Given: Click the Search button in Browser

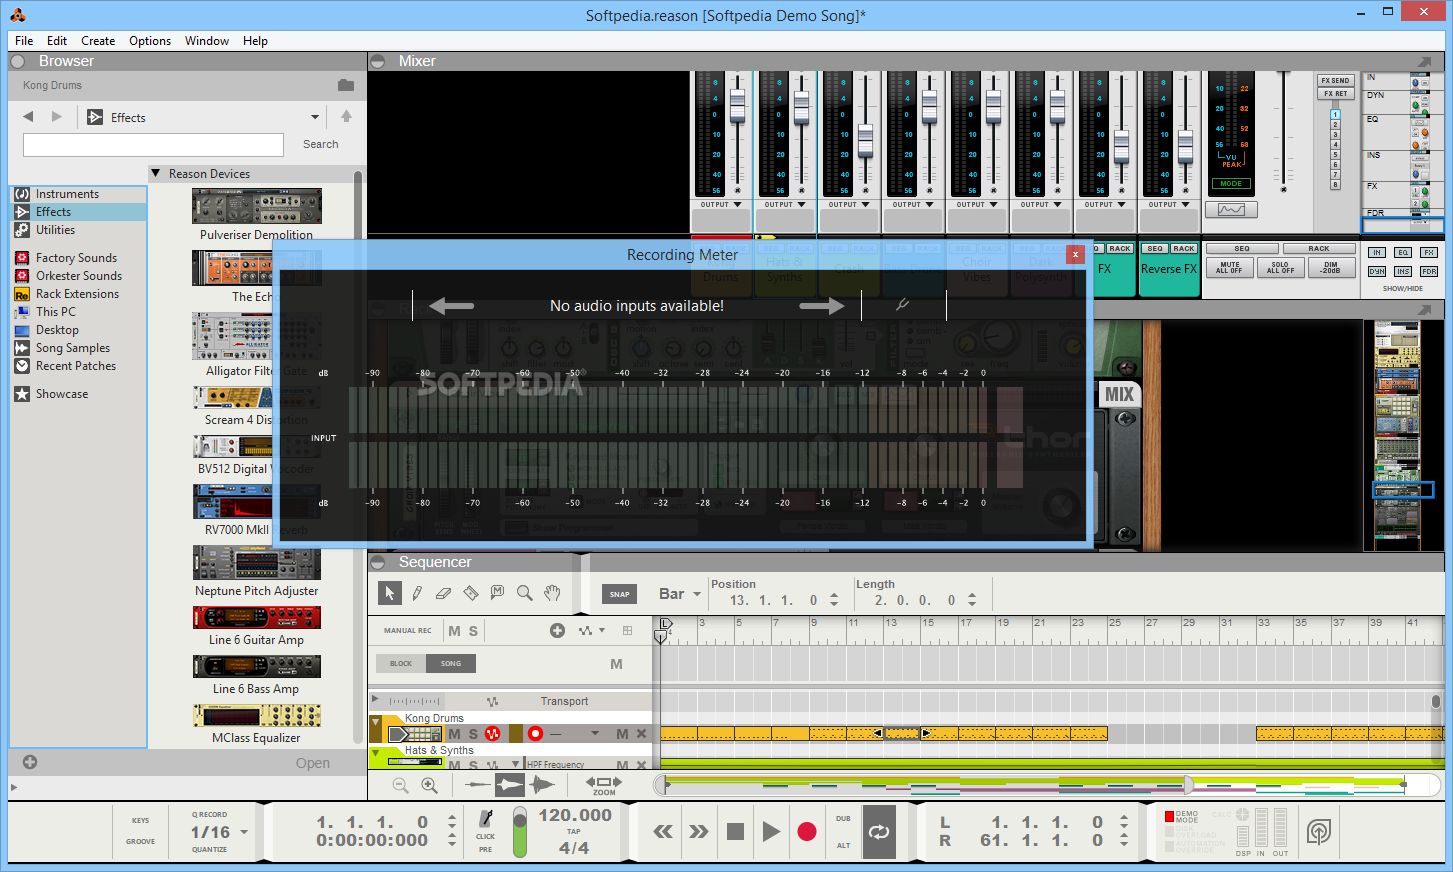Looking at the screenshot, I should (321, 144).
